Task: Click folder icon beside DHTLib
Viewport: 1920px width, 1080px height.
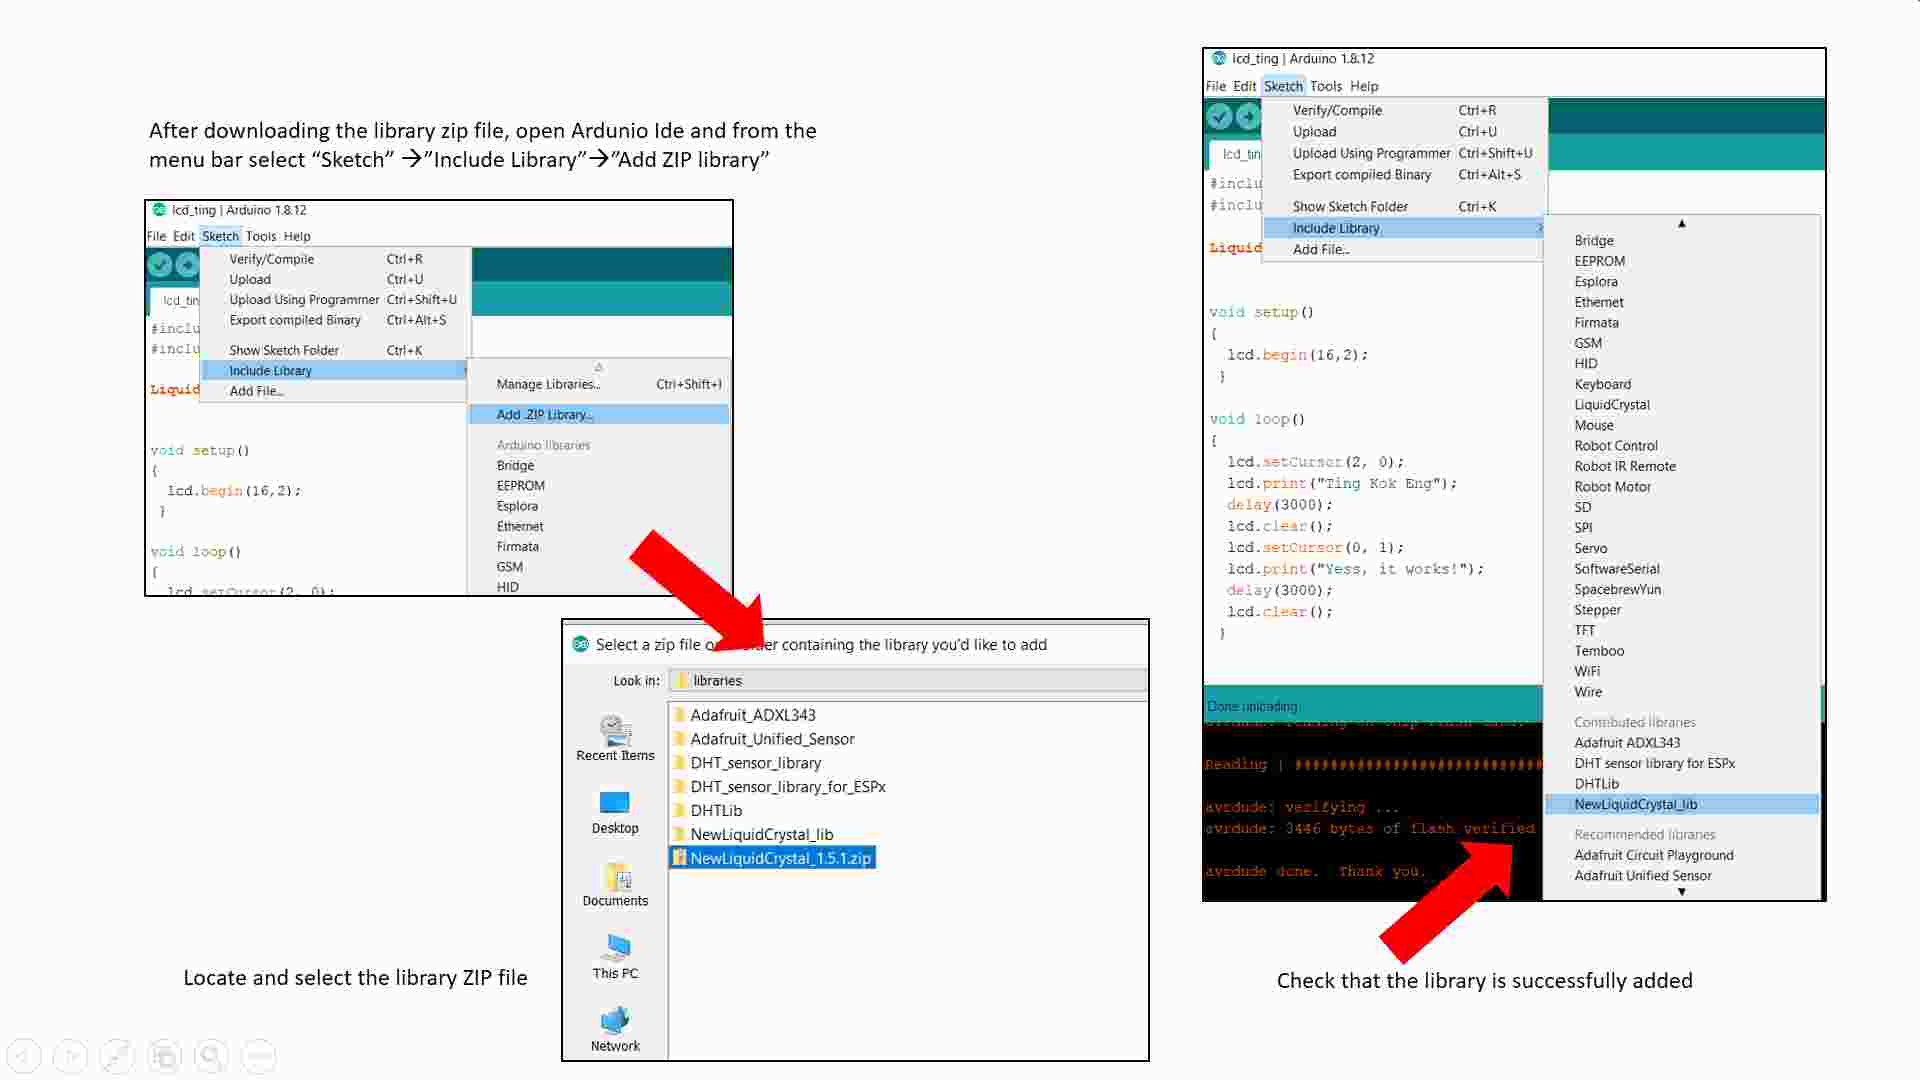Action: tap(679, 810)
